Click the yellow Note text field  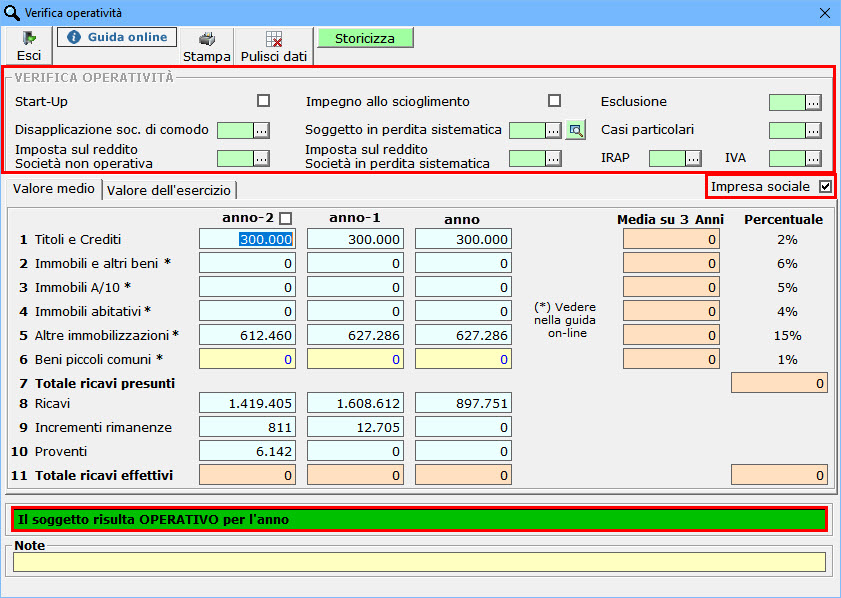419,562
